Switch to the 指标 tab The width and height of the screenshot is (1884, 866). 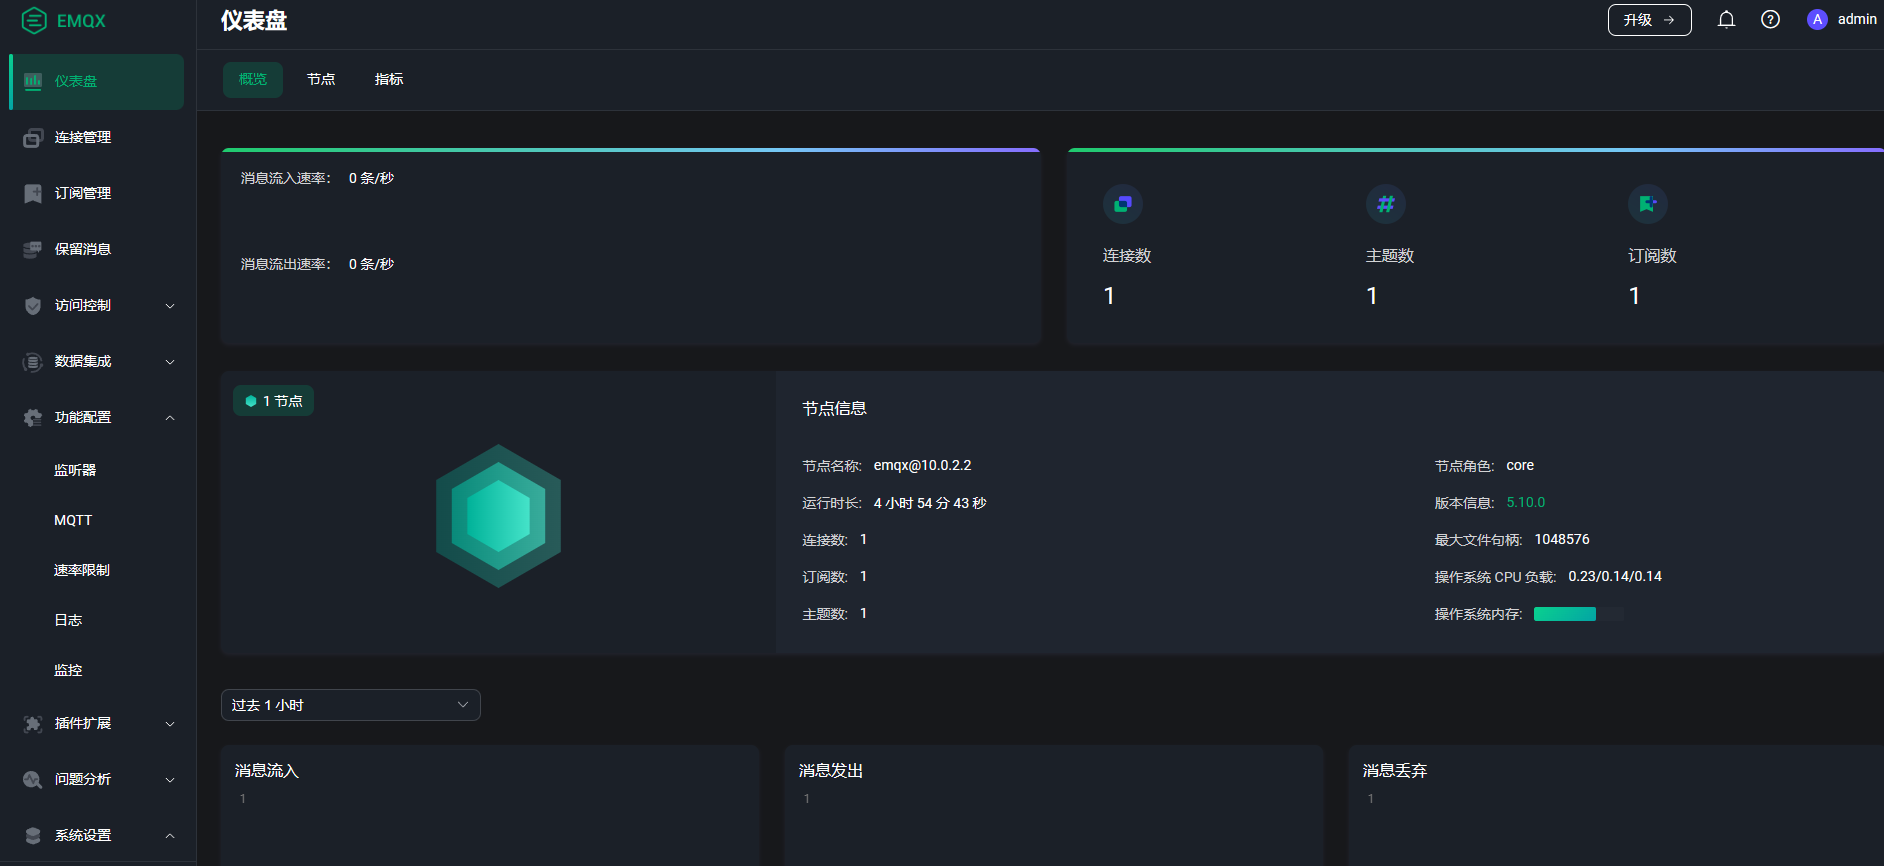point(389,80)
